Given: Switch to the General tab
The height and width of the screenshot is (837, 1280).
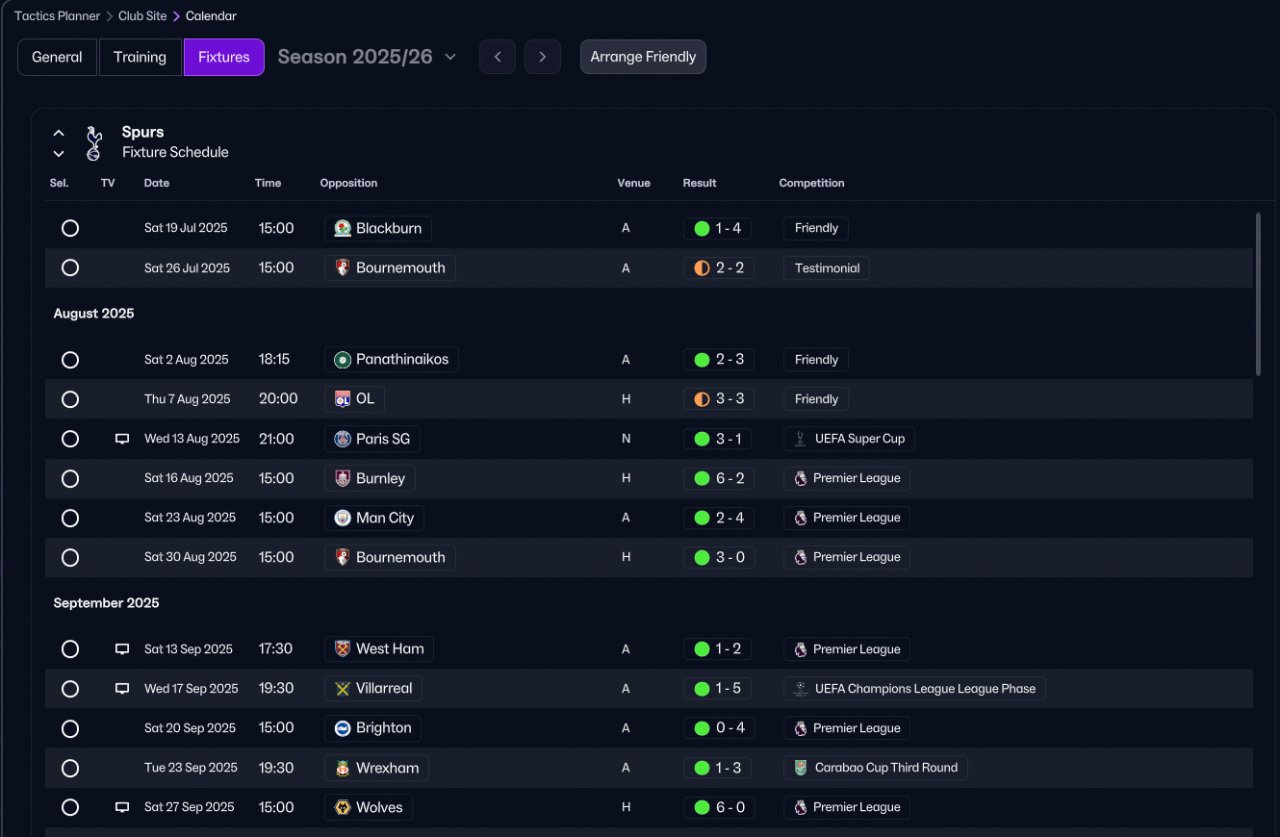Looking at the screenshot, I should (x=57, y=57).
